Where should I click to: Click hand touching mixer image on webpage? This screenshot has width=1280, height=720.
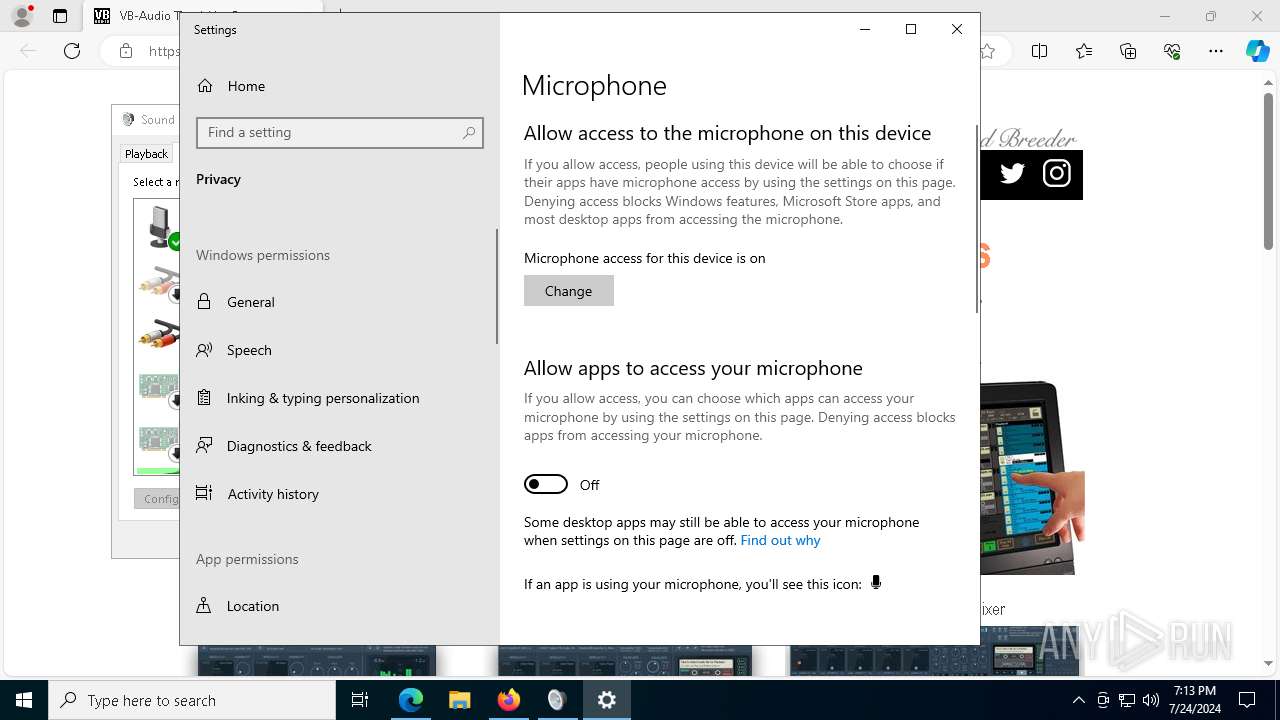coord(1030,478)
